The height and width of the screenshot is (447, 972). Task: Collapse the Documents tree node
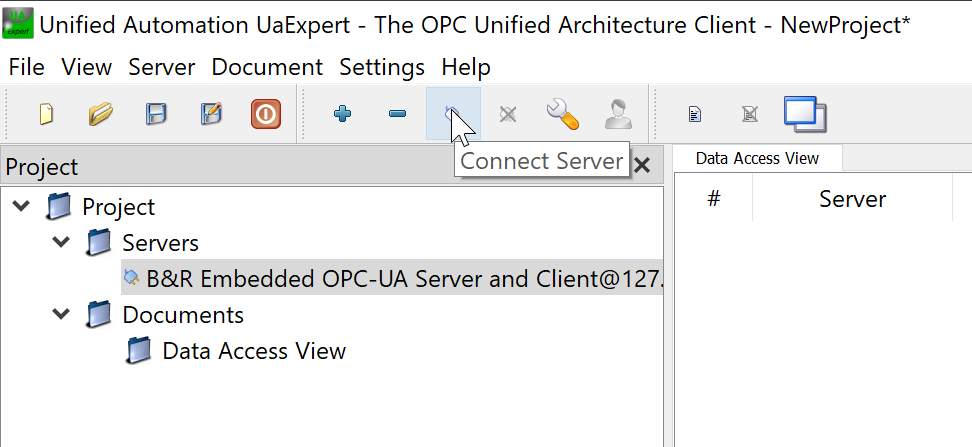[61, 314]
